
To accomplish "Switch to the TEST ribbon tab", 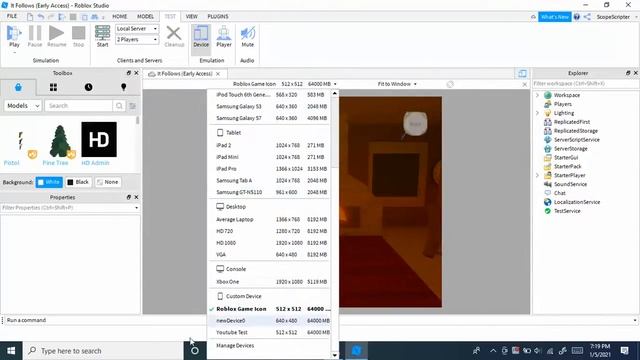I will point(170,16).
